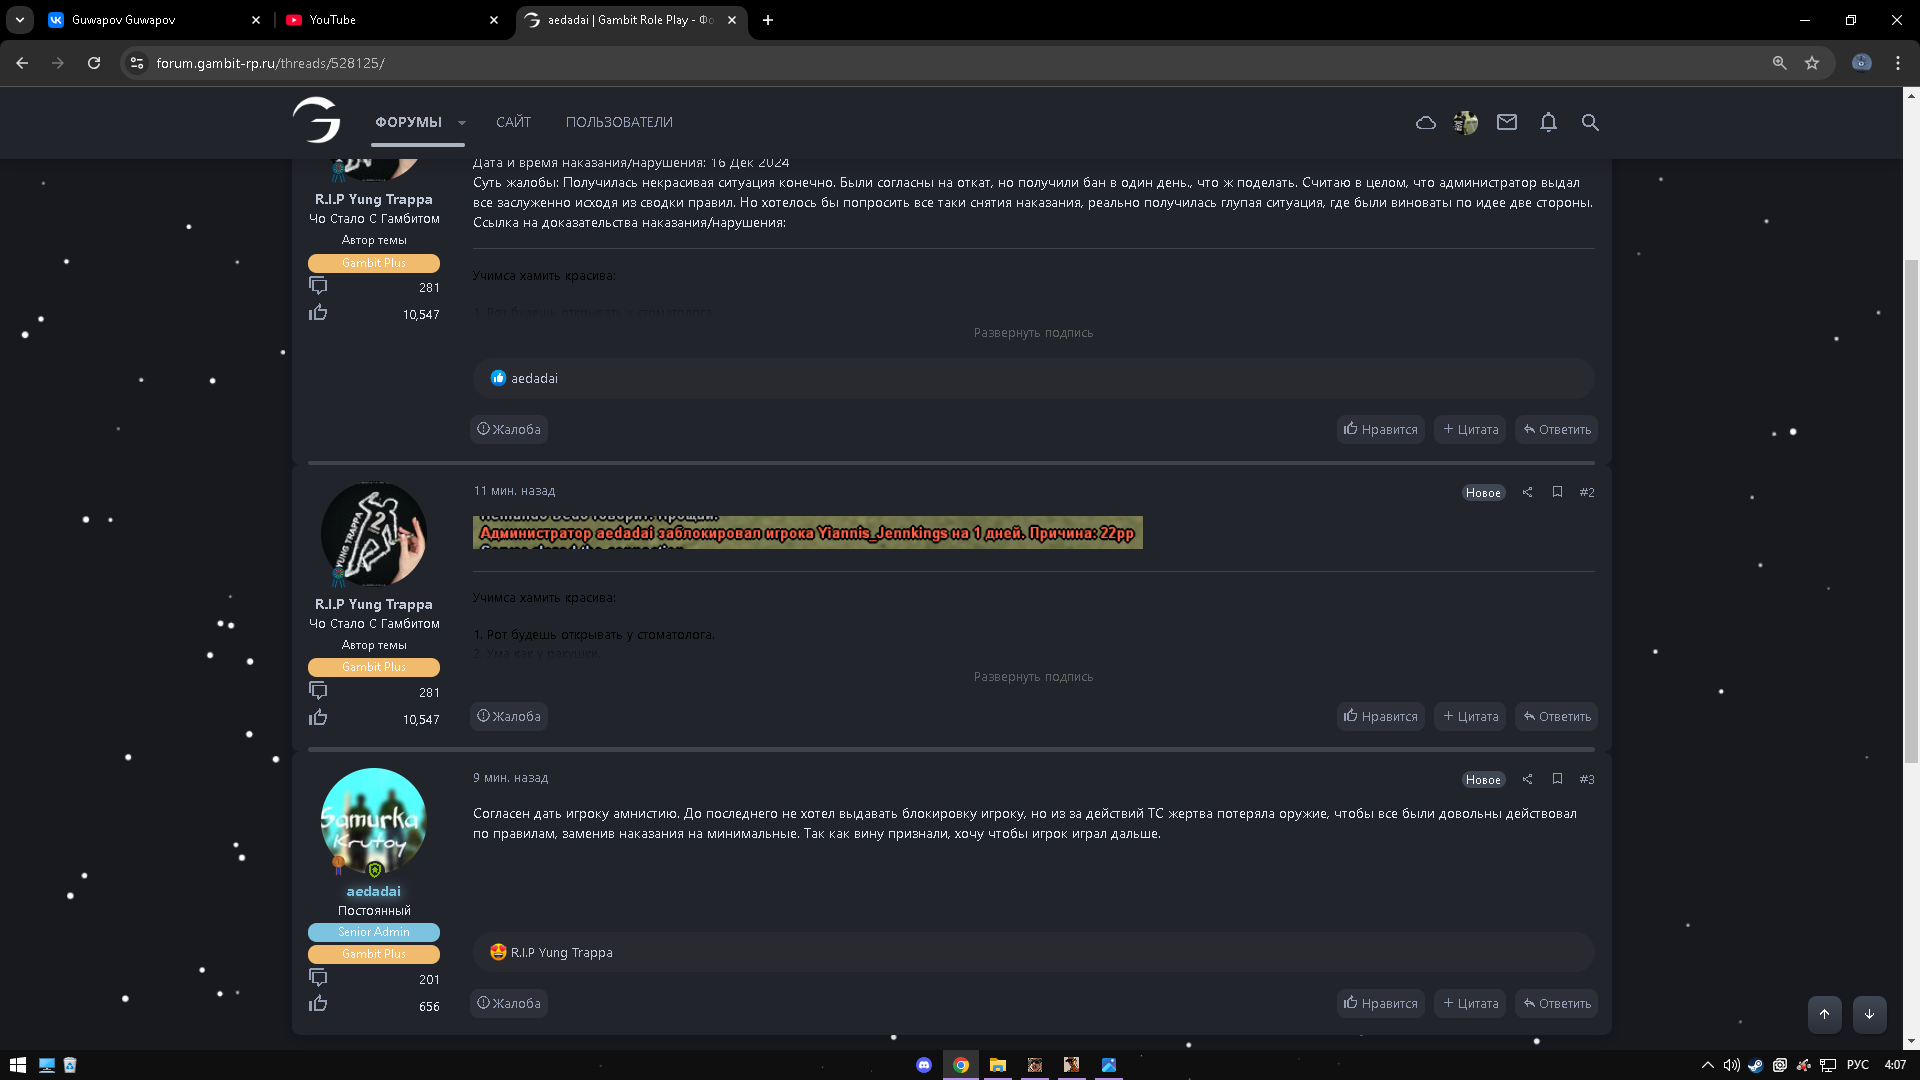Screen dimensions: 1920x1080
Task: Open Chrome tab search dropdown
Action: 19,20
